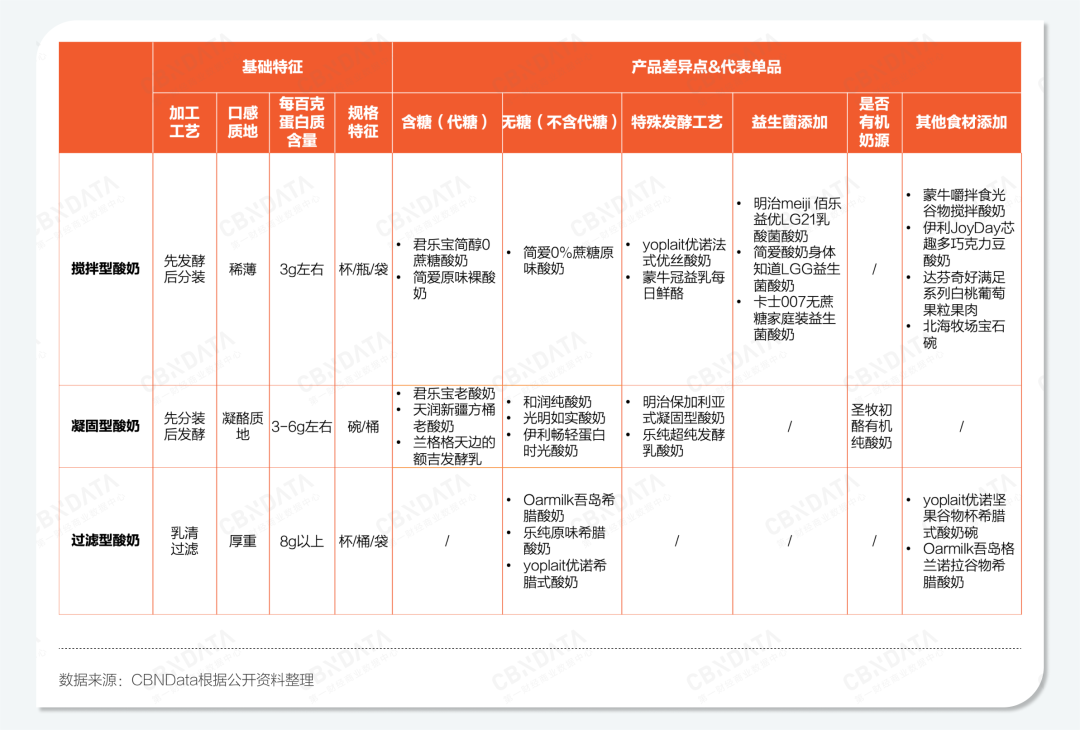Screen dimensions: 1080x730
Task: Select the 过滤型酸奶 row label
Action: pyautogui.click(x=106, y=541)
